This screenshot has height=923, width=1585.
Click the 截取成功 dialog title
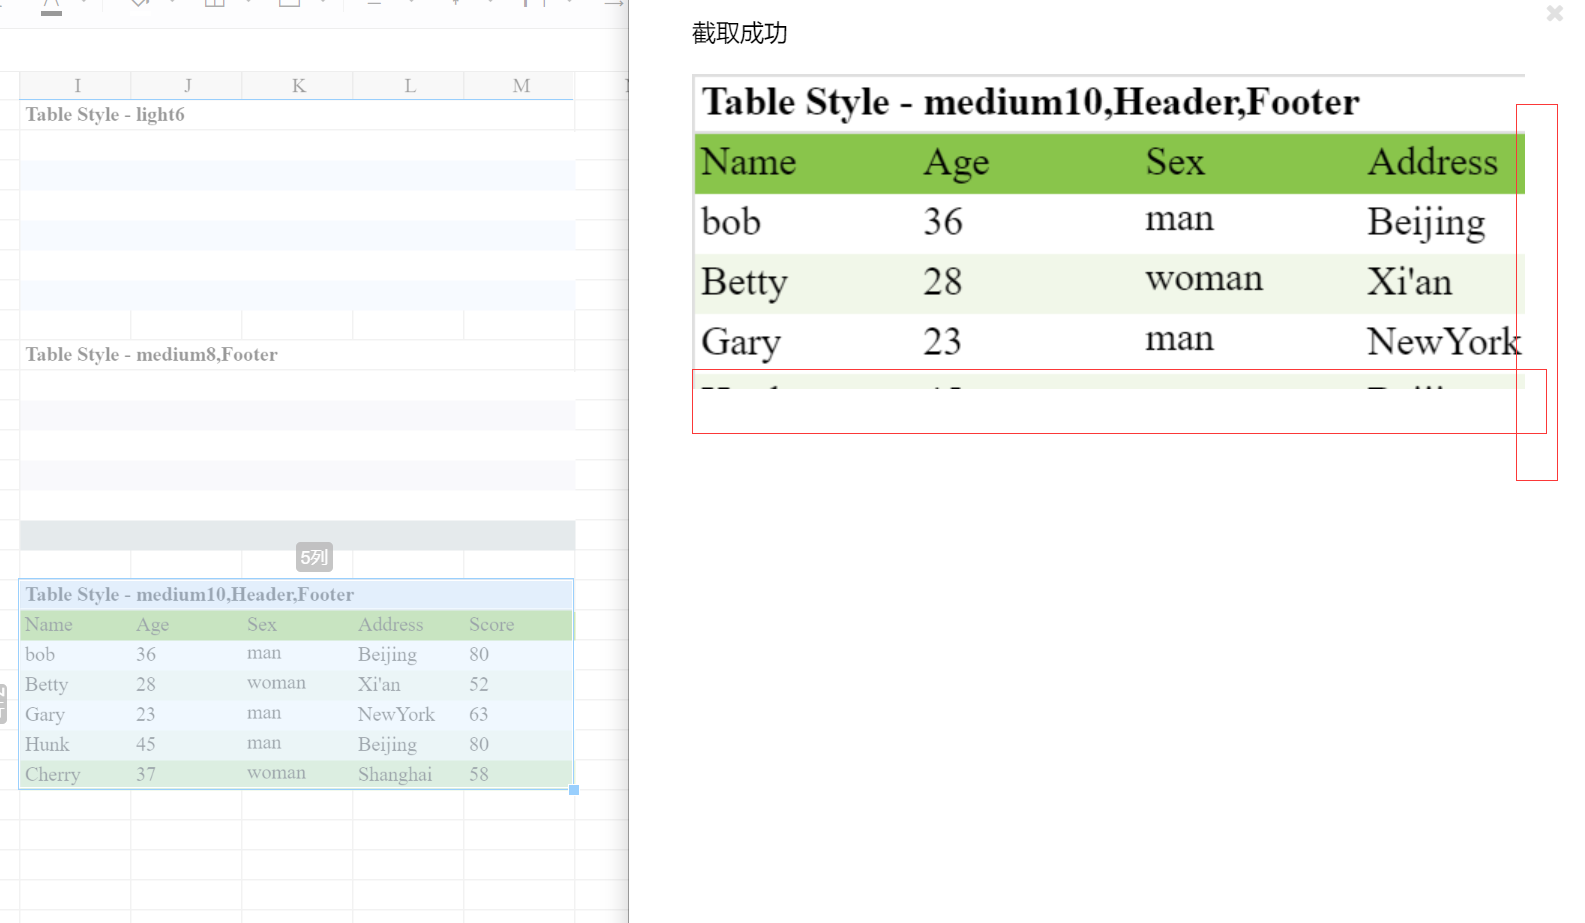[740, 33]
